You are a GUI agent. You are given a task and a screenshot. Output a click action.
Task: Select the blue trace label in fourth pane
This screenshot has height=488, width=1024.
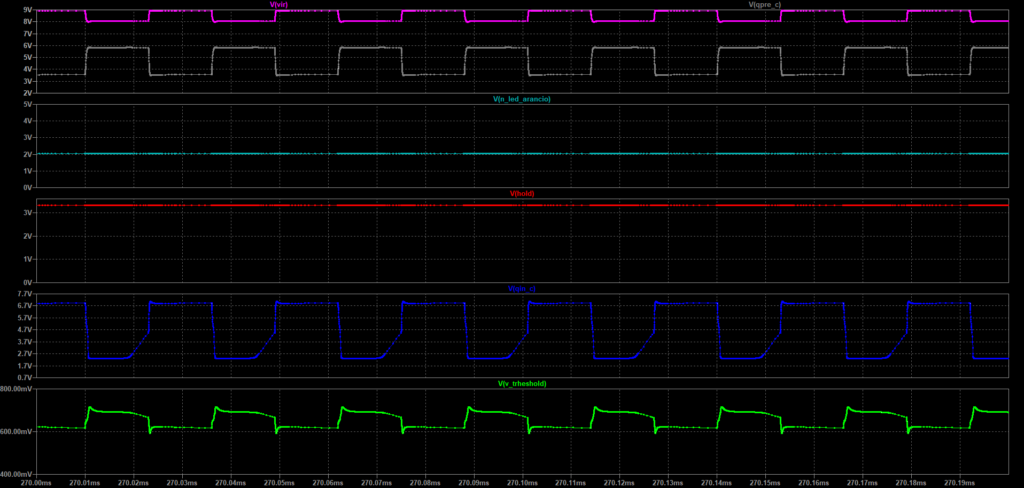click(x=522, y=289)
